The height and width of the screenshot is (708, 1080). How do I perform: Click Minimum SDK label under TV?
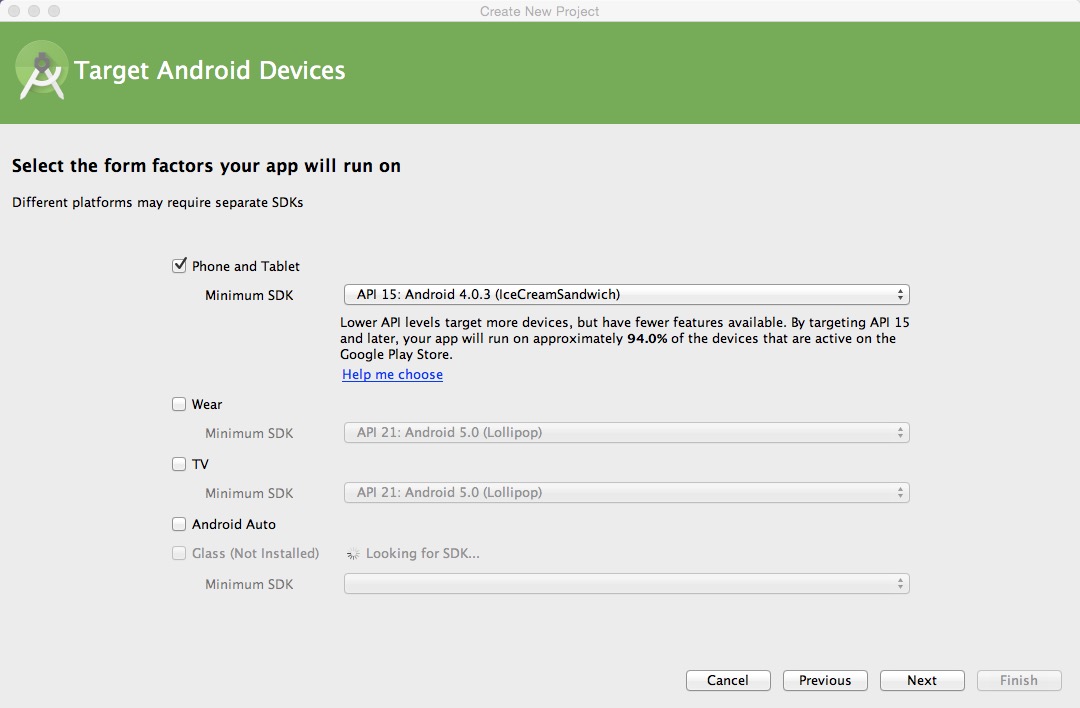click(249, 493)
